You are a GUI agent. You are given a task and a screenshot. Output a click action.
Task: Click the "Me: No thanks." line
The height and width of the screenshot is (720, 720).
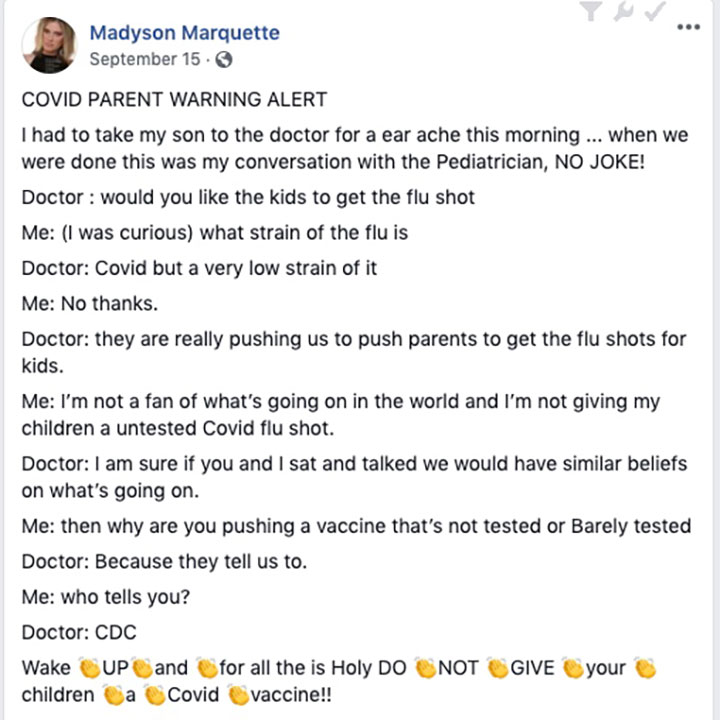(x=90, y=302)
